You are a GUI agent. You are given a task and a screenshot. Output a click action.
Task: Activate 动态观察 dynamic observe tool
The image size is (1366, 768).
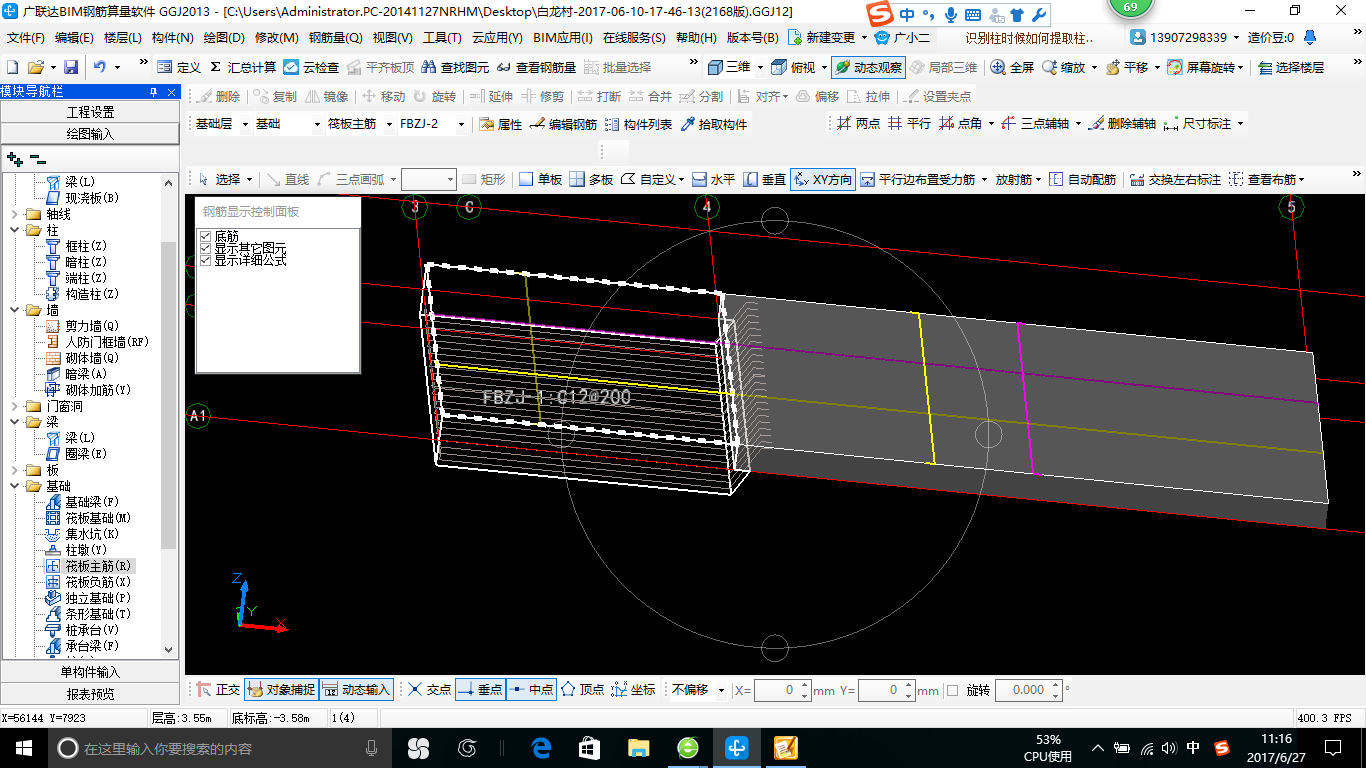coord(868,67)
